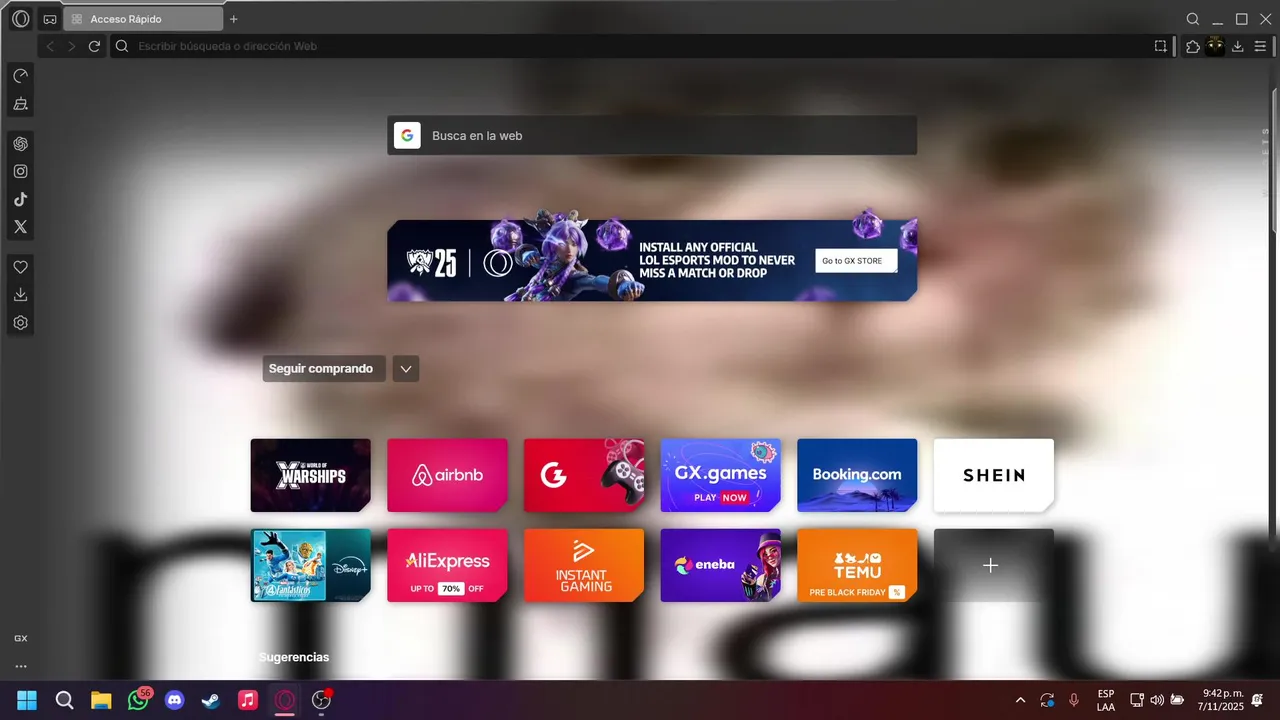1280x720 pixels.
Task: Open Steam from the taskbar
Action: [211, 700]
